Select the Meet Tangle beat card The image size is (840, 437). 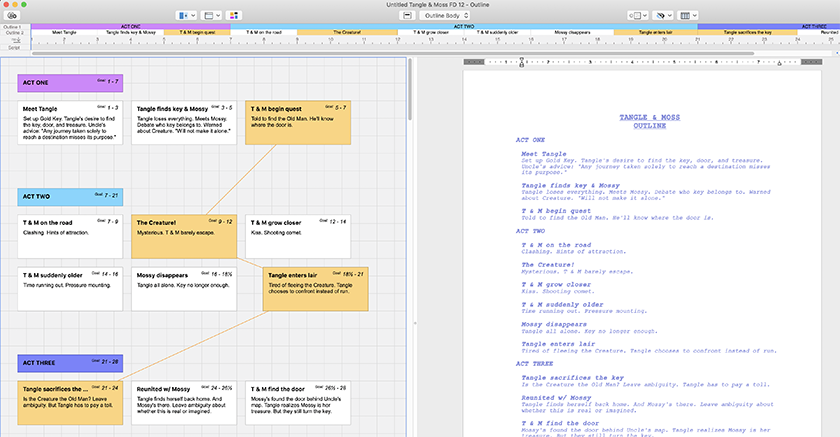pos(70,123)
